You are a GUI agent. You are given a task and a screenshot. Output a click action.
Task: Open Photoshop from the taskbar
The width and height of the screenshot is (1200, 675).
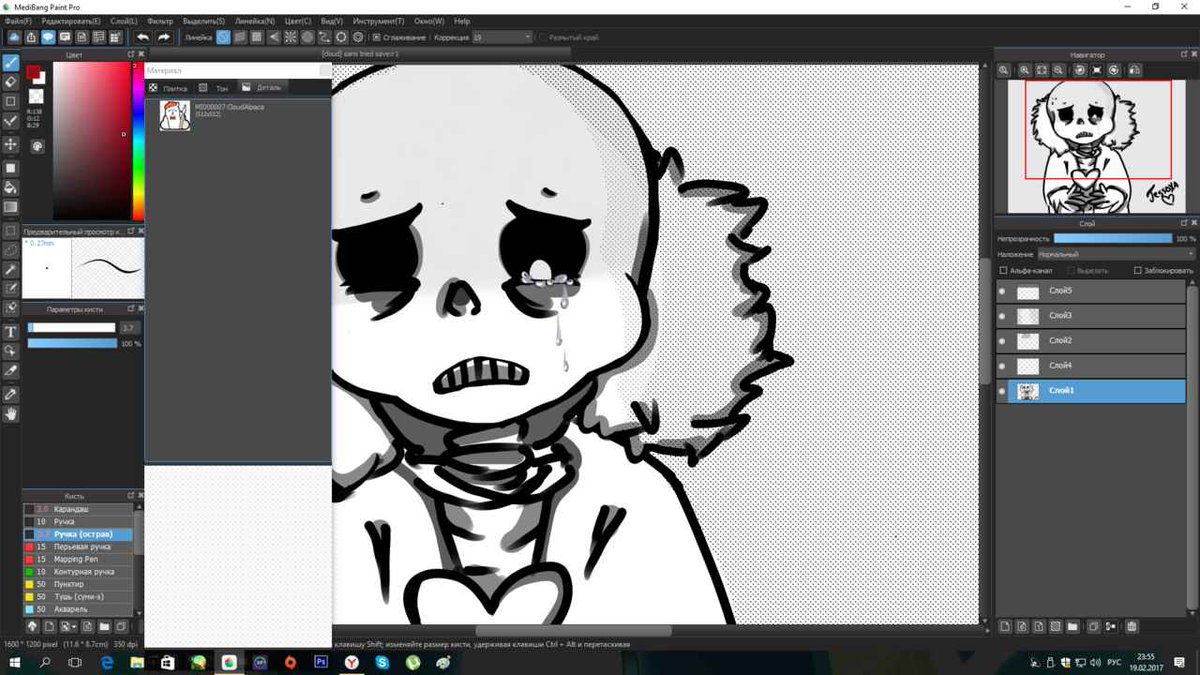coord(321,662)
